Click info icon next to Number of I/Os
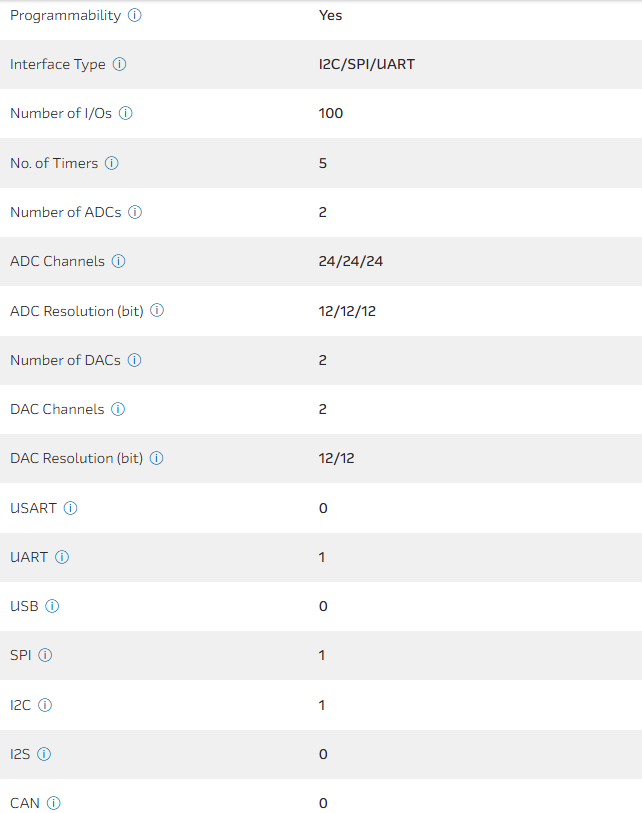Viewport: 642px width, 813px height. click(125, 114)
